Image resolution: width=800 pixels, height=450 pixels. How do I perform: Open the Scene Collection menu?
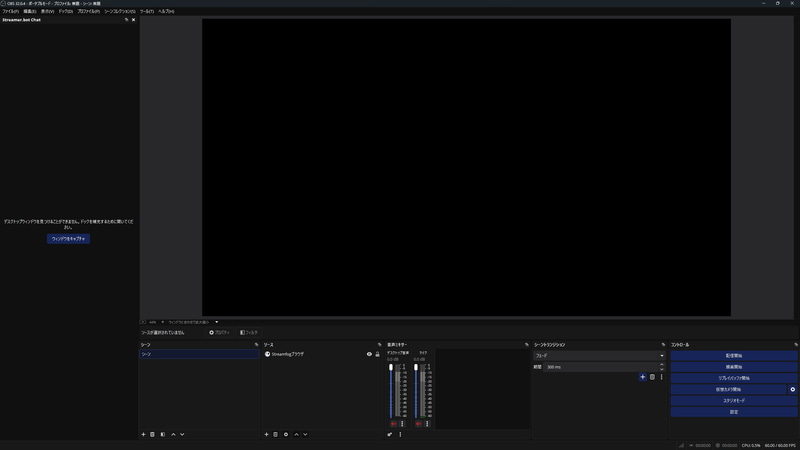coord(120,11)
